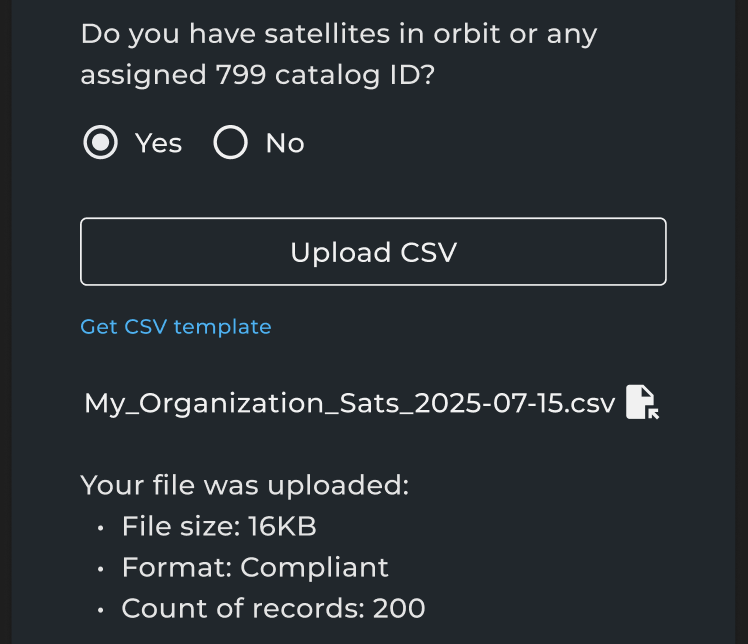748x644 pixels.
Task: Click the Count of records label
Action: pos(243,608)
